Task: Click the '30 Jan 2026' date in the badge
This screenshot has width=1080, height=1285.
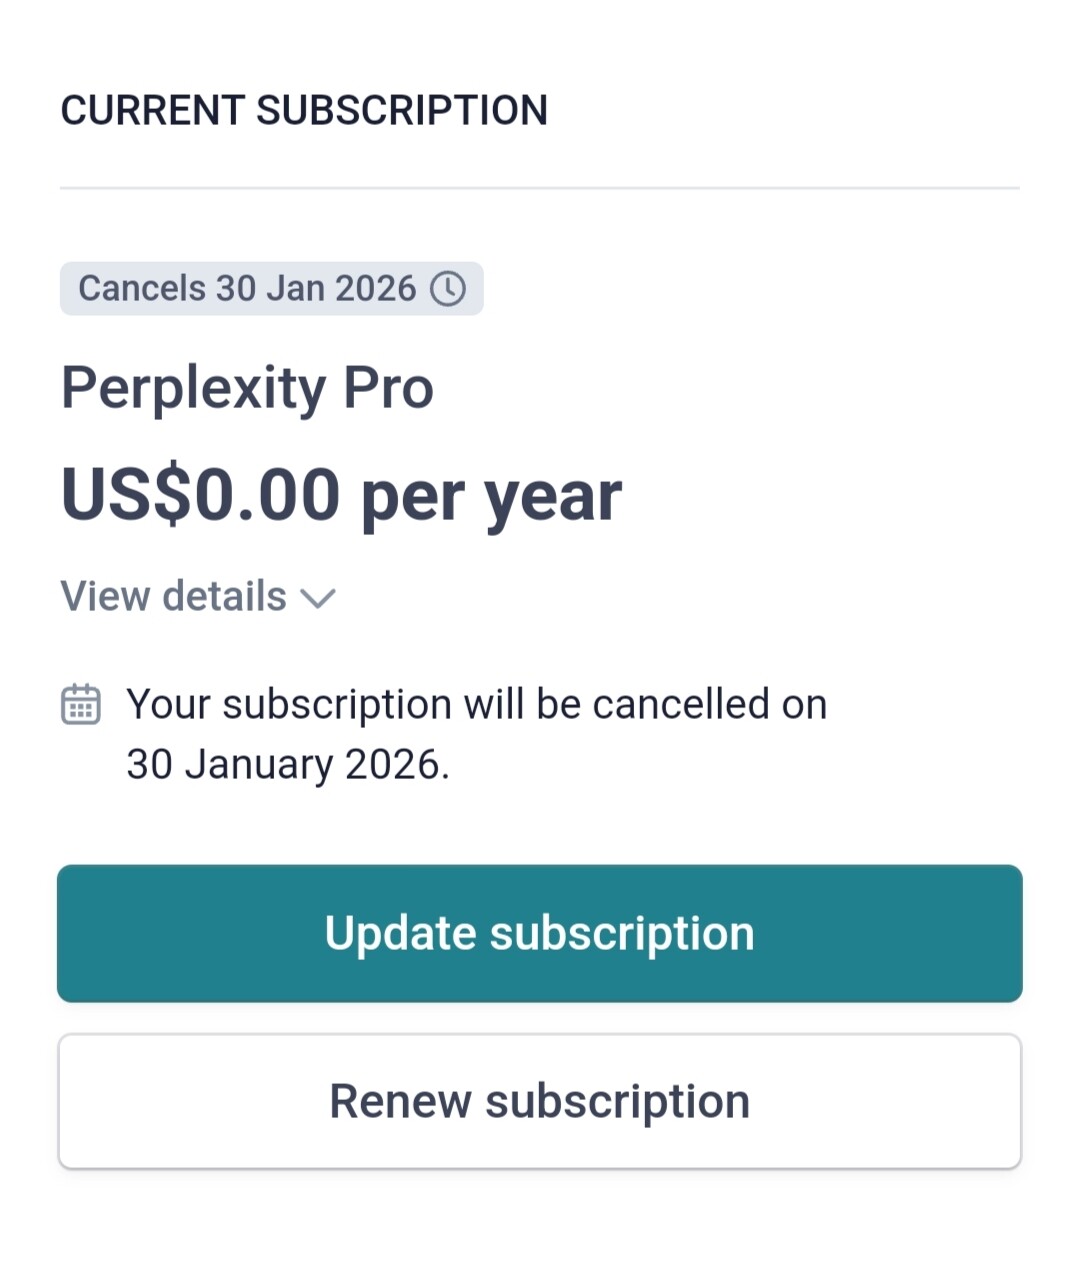Action: (x=316, y=289)
